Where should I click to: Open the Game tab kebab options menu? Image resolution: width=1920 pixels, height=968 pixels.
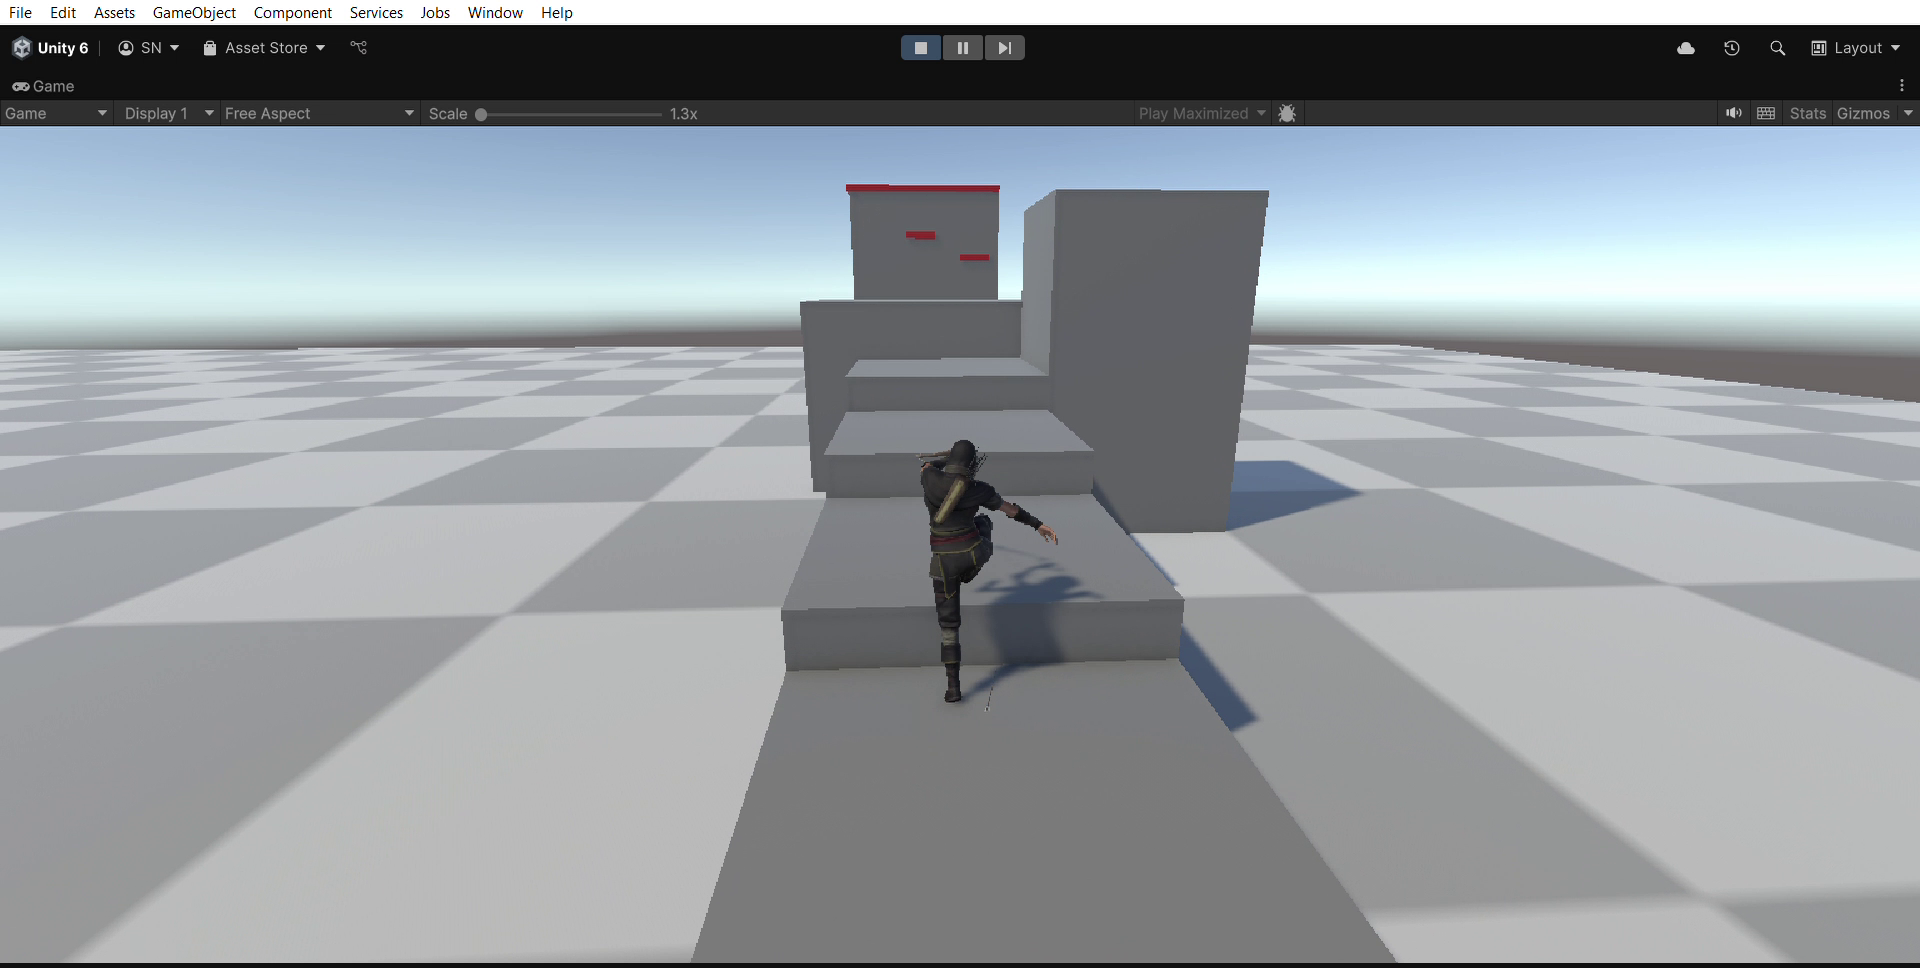pos(1902,86)
